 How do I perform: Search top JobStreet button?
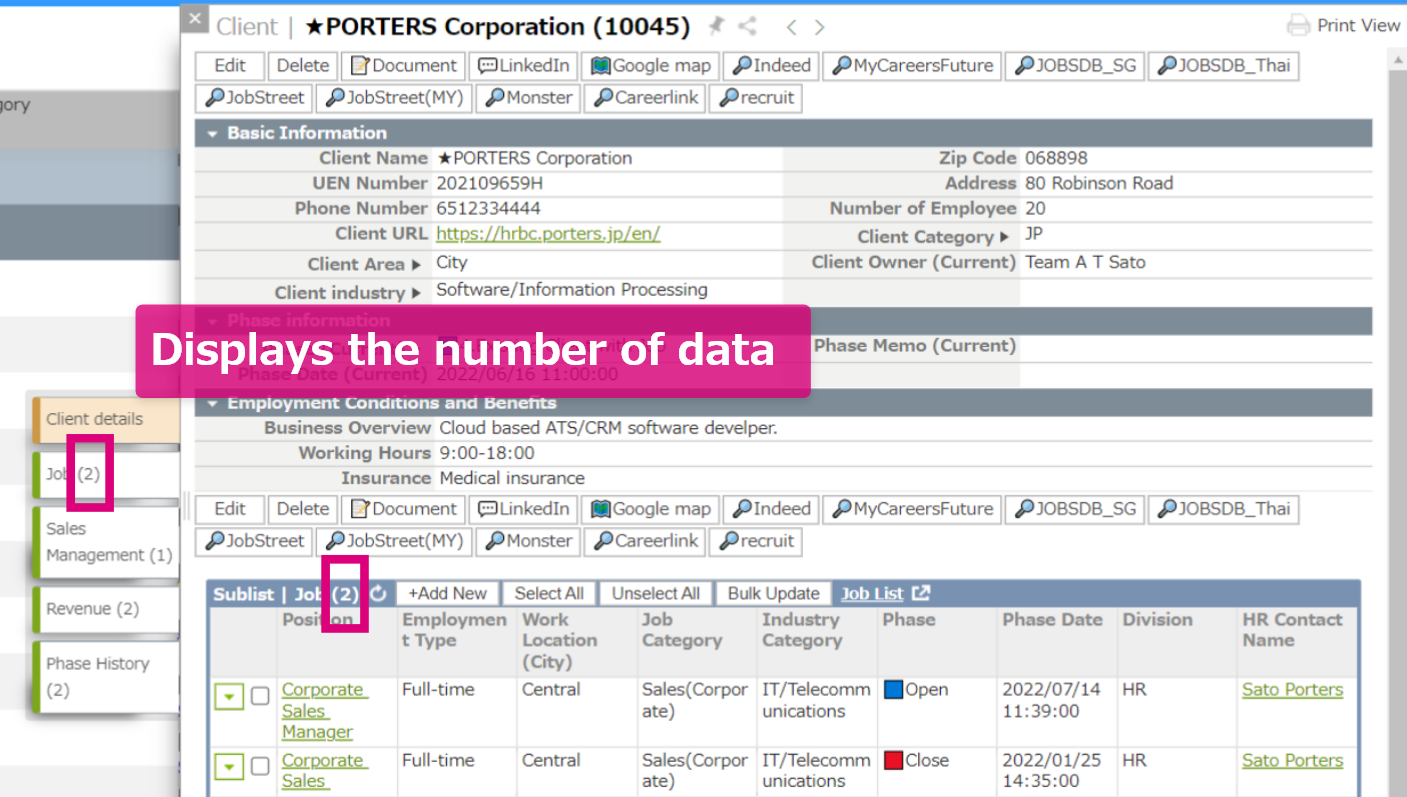(255, 98)
